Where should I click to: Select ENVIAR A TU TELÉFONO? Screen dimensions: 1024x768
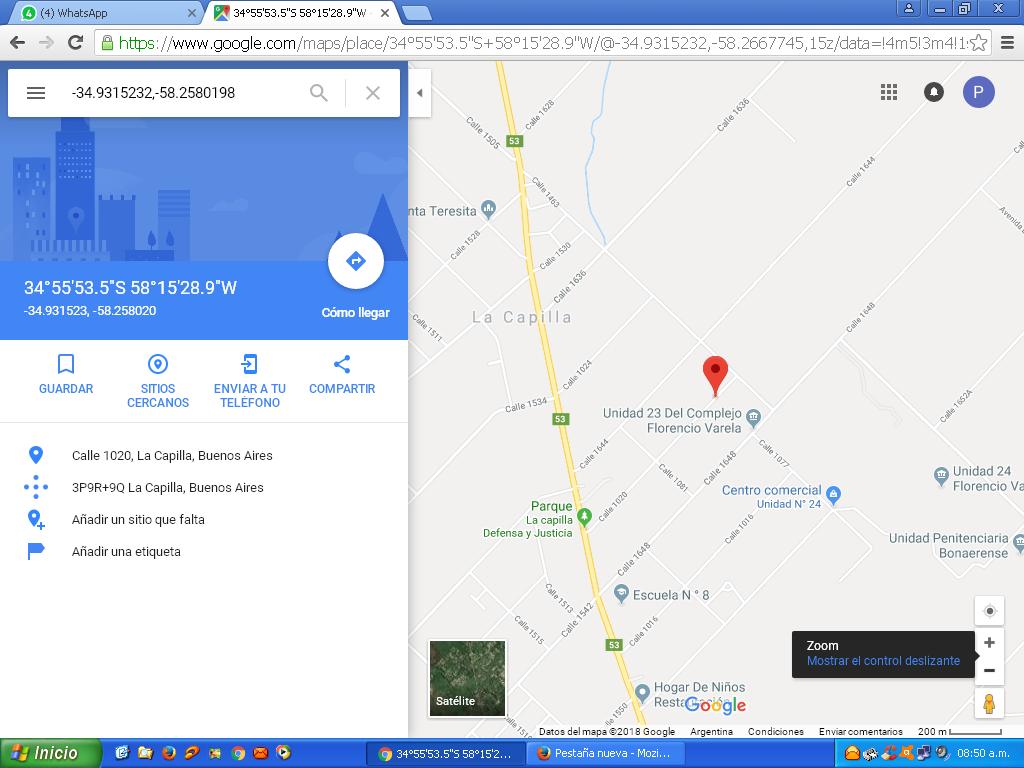click(x=250, y=382)
